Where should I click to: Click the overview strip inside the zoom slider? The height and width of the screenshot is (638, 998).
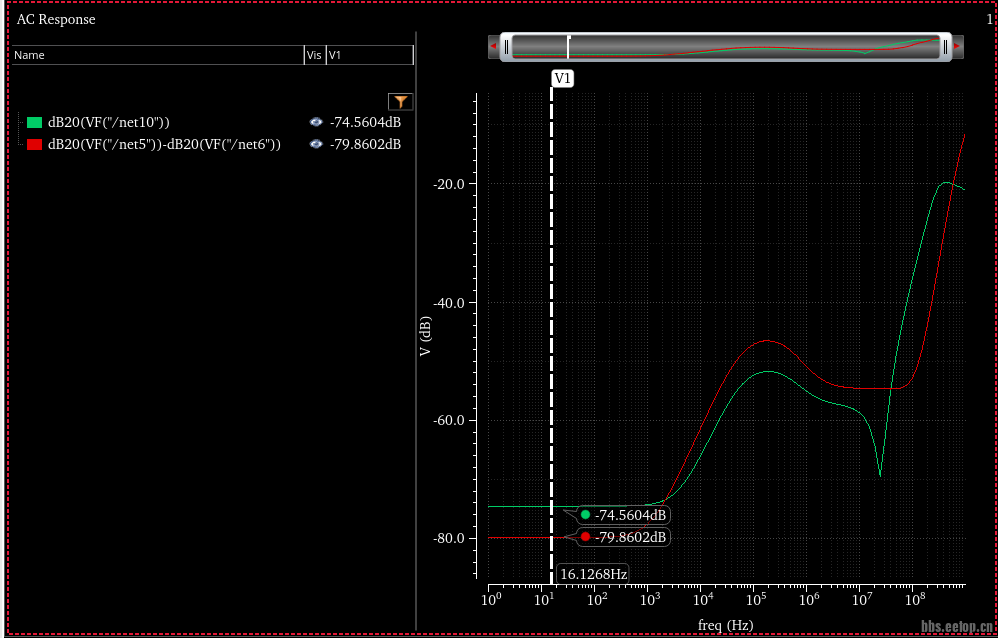click(726, 46)
